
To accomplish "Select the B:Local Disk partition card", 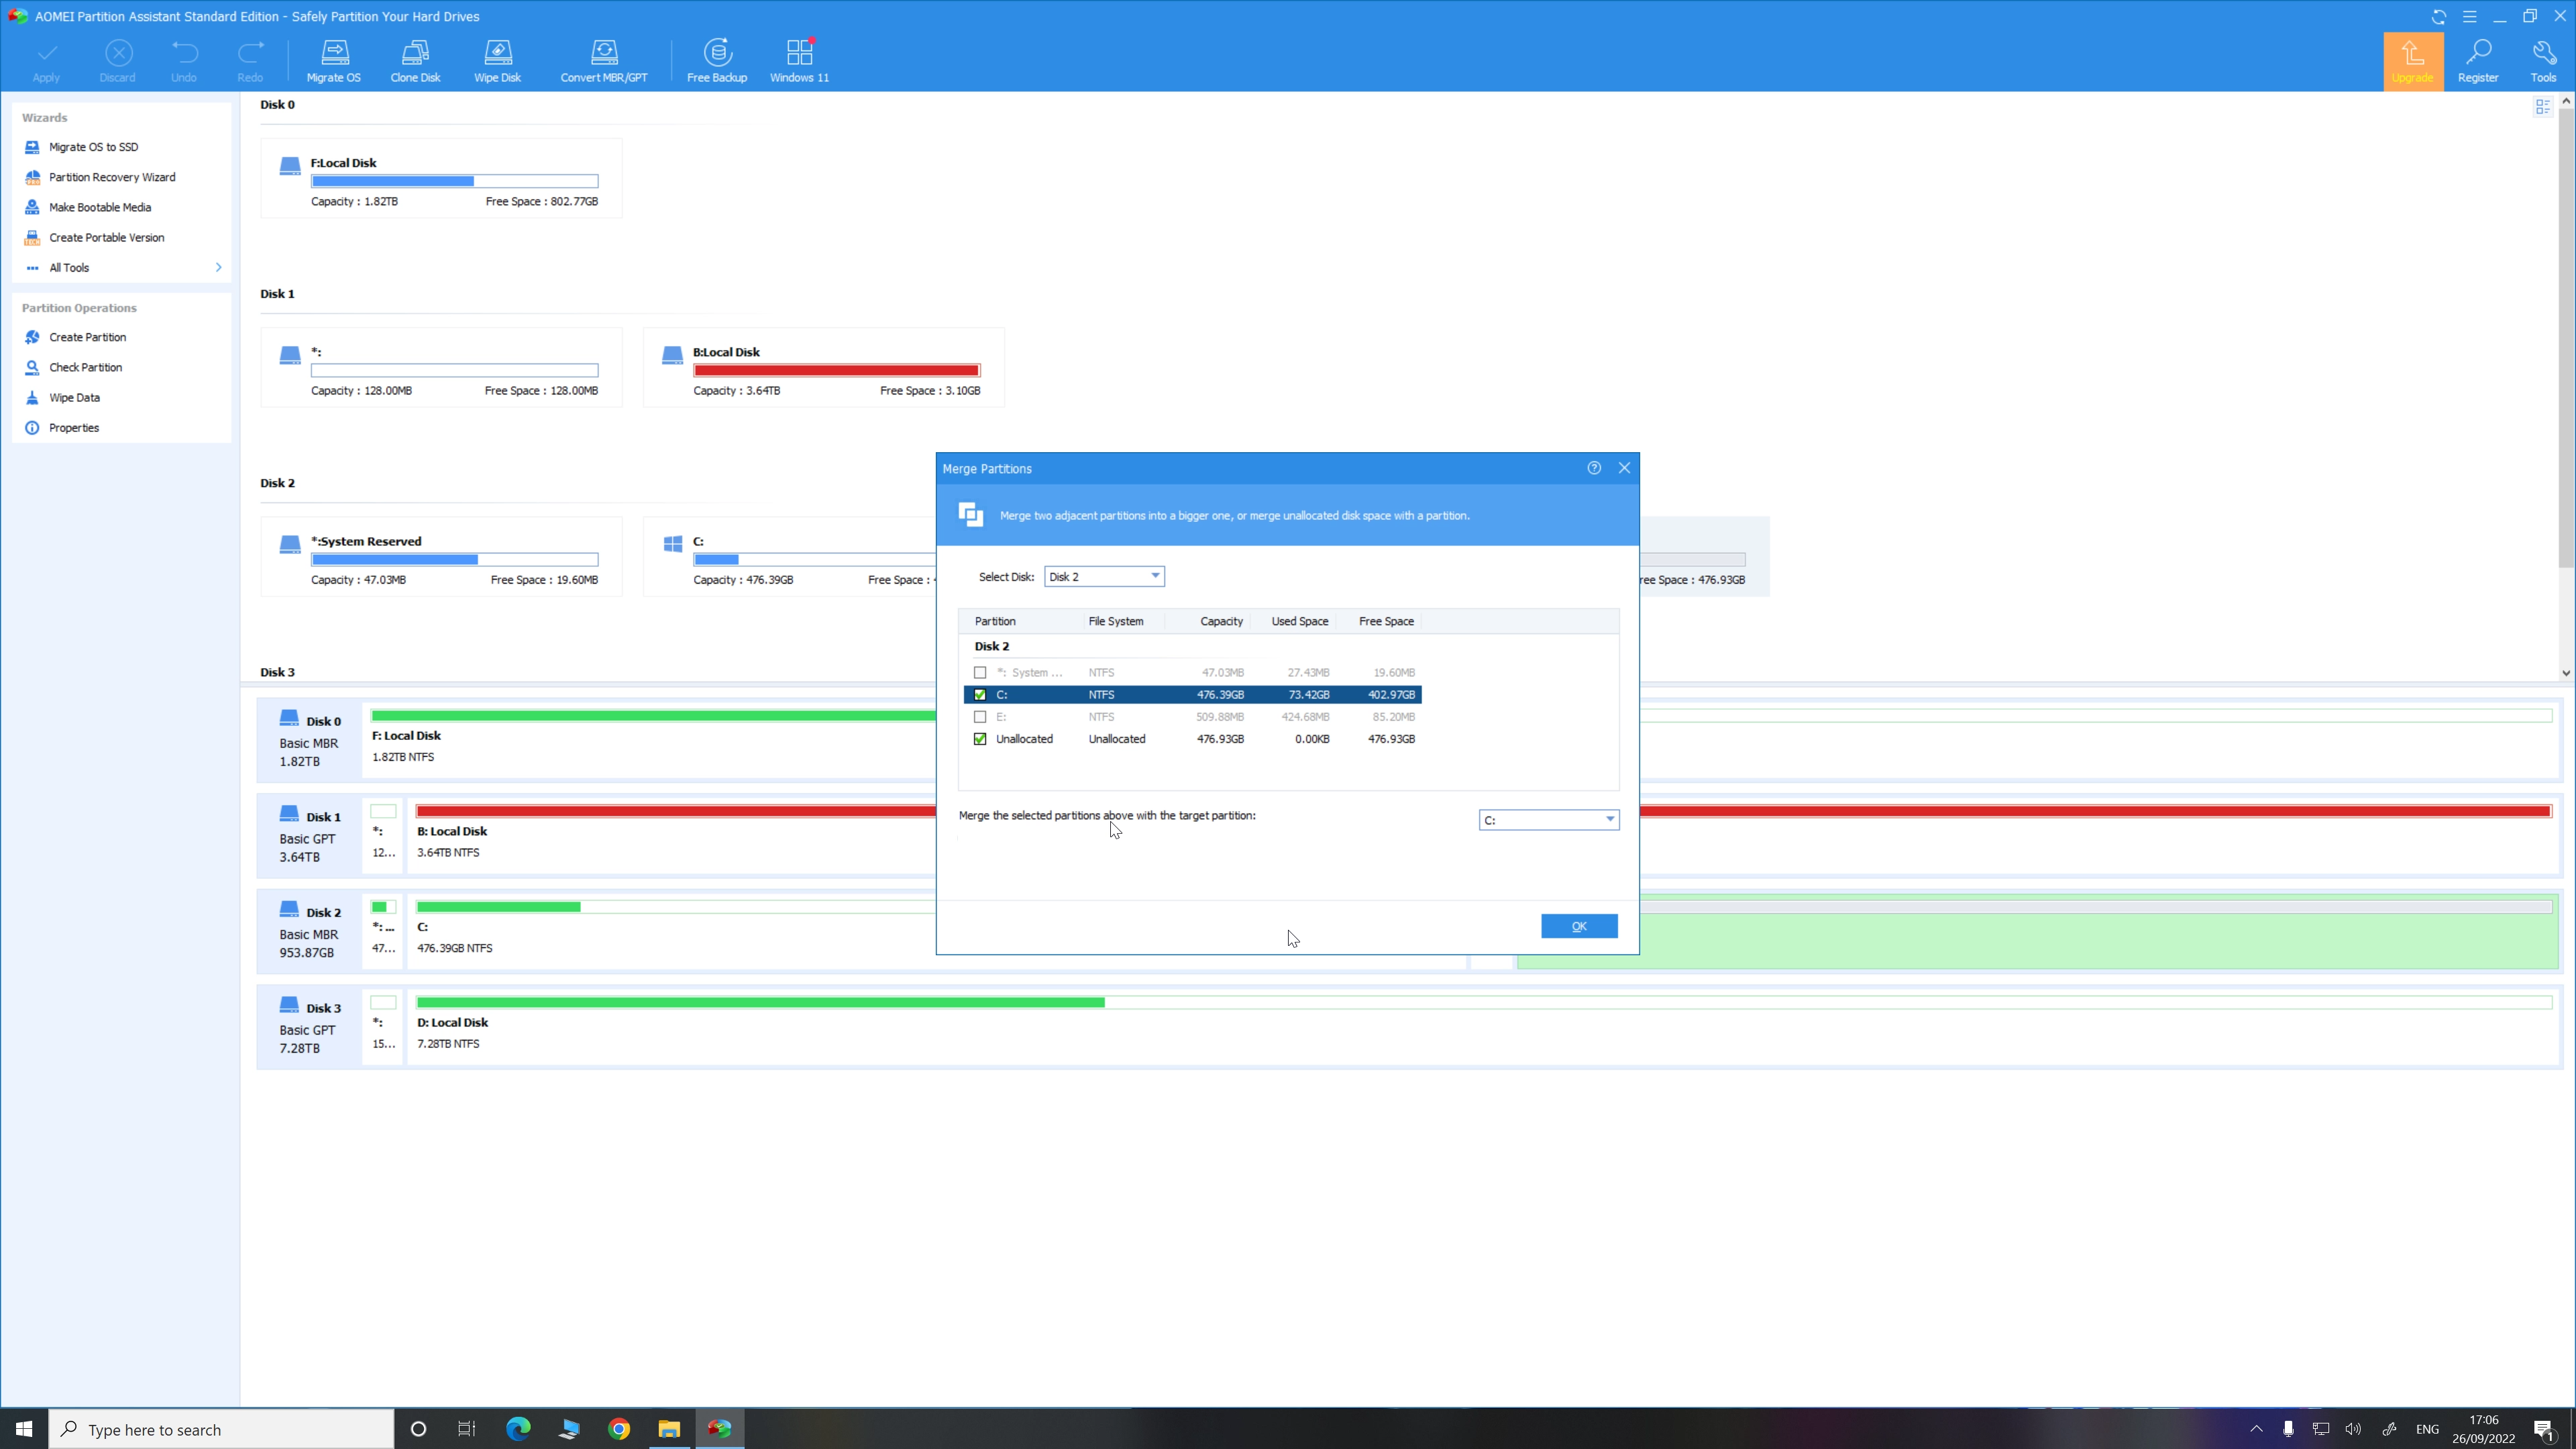I will pyautogui.click(x=823, y=367).
